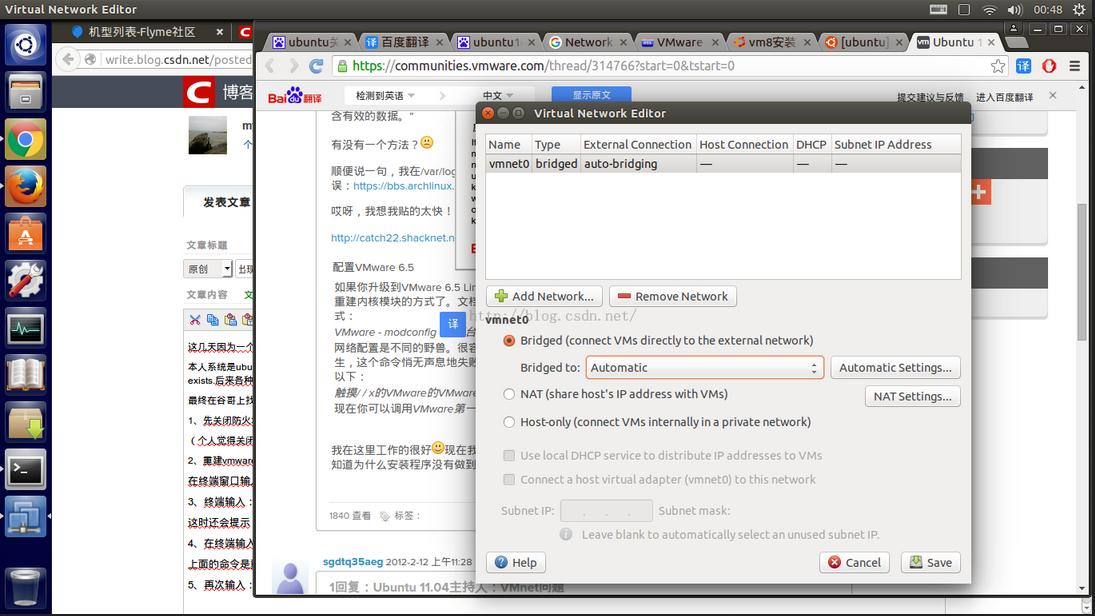
Task: Switch to the Network Google tab
Action: point(588,42)
